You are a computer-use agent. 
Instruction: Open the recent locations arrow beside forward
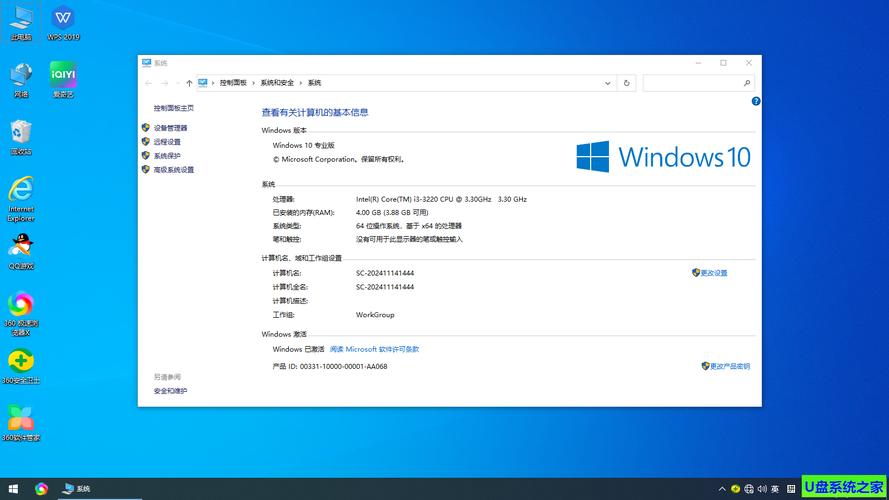click(x=176, y=83)
